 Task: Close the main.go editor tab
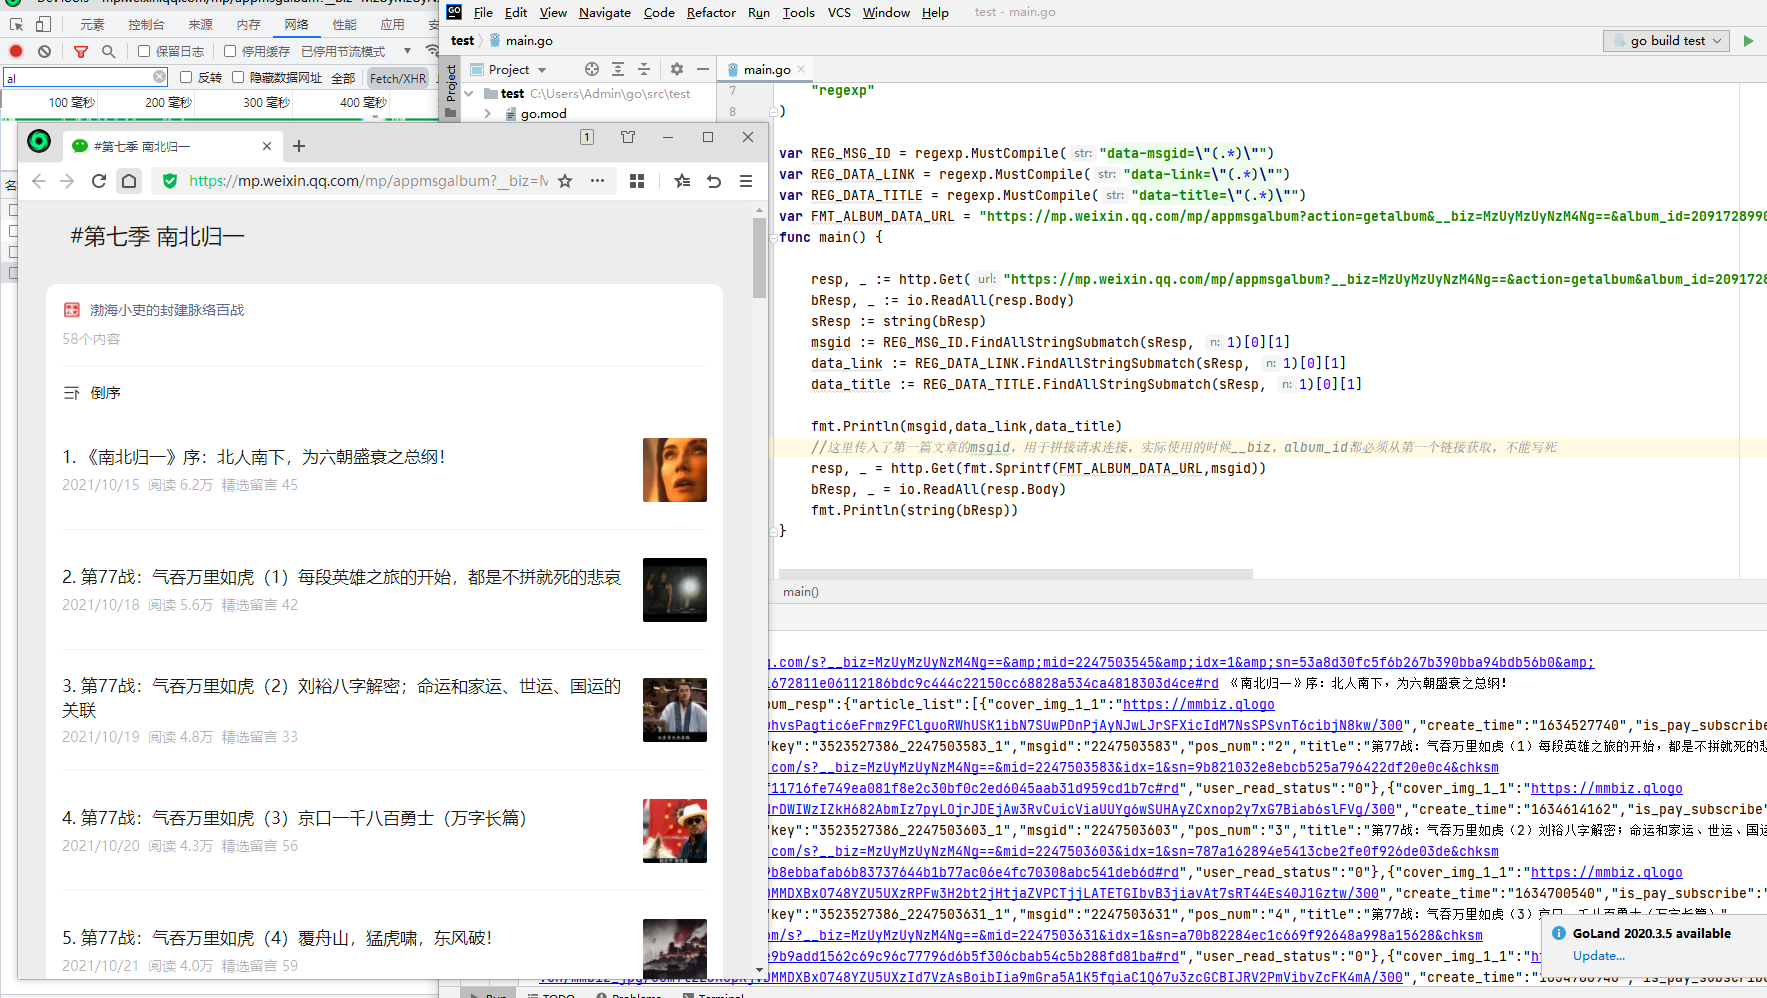click(x=801, y=69)
